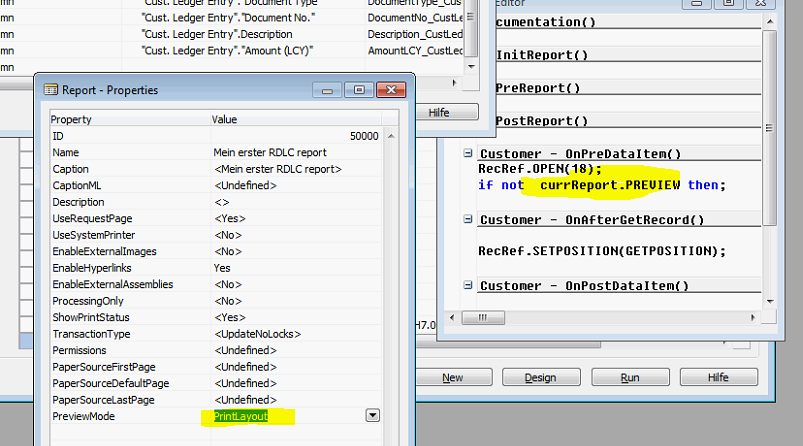Image resolution: width=803 pixels, height=446 pixels.
Task: Collapse the Customer - OnPostDataItem trigger section
Action: tap(468, 286)
